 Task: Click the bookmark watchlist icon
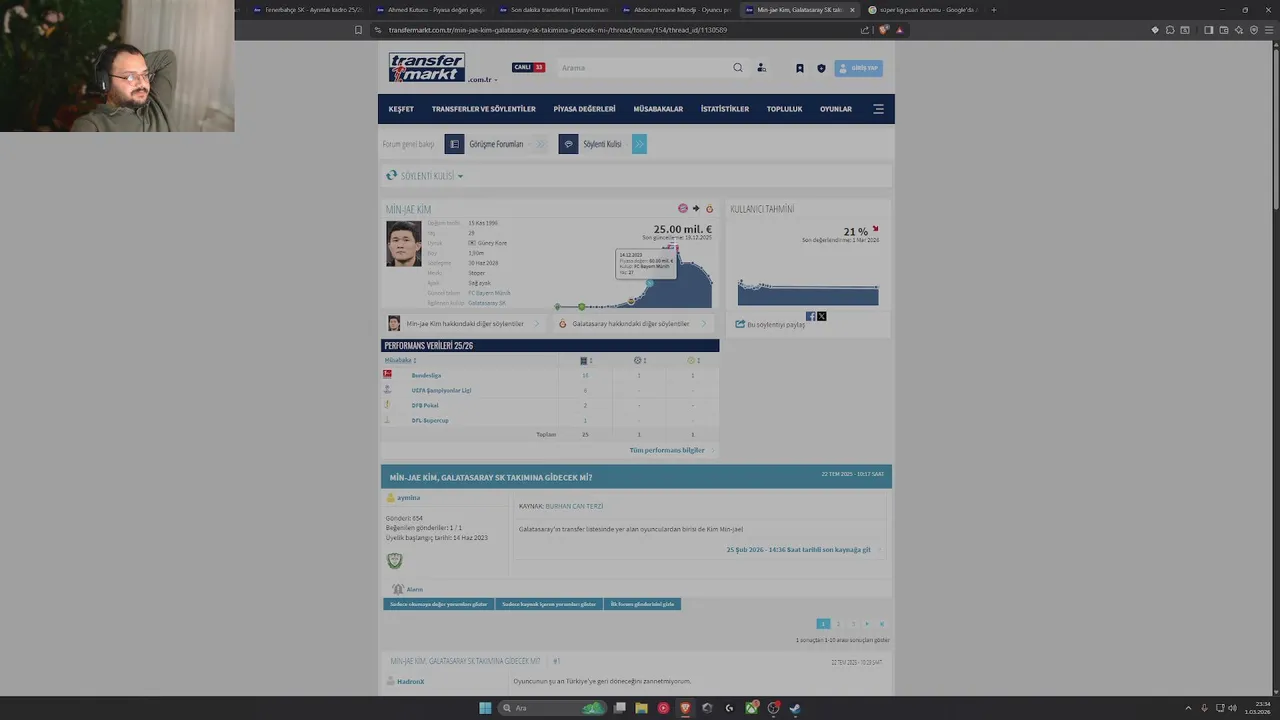(800, 68)
